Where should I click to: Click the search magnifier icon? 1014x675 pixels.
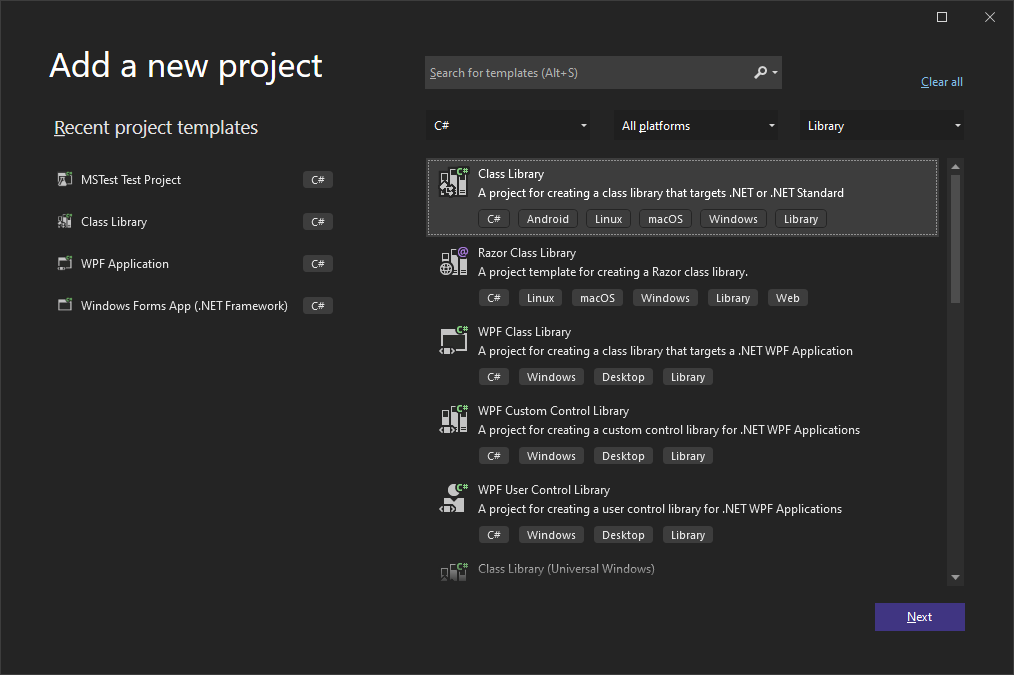coord(760,72)
